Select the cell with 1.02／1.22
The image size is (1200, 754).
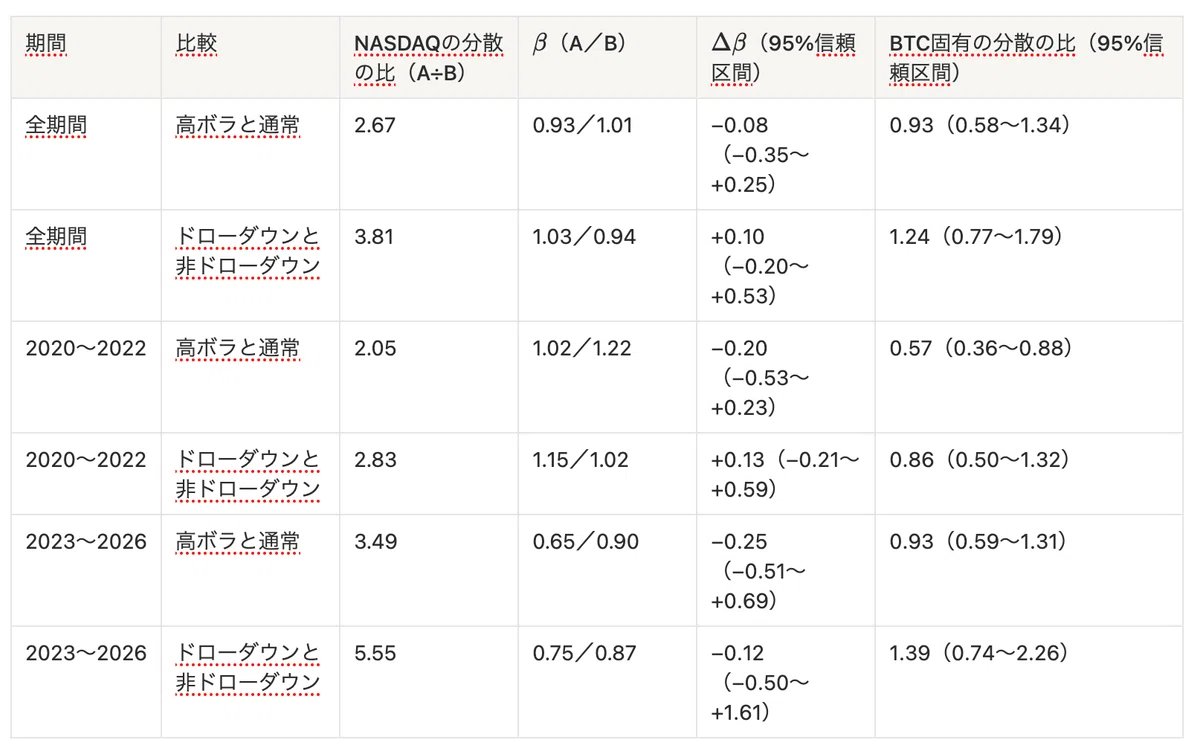tap(607, 377)
